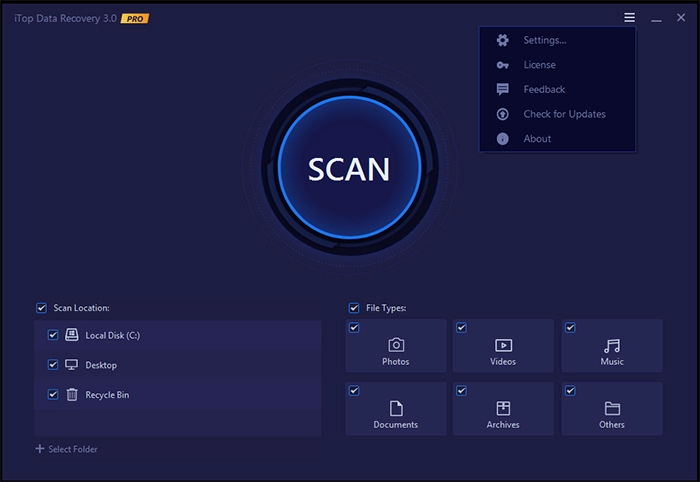Click the Recycle Bin trash icon
Screen dimensions: 700x482
tap(72, 395)
